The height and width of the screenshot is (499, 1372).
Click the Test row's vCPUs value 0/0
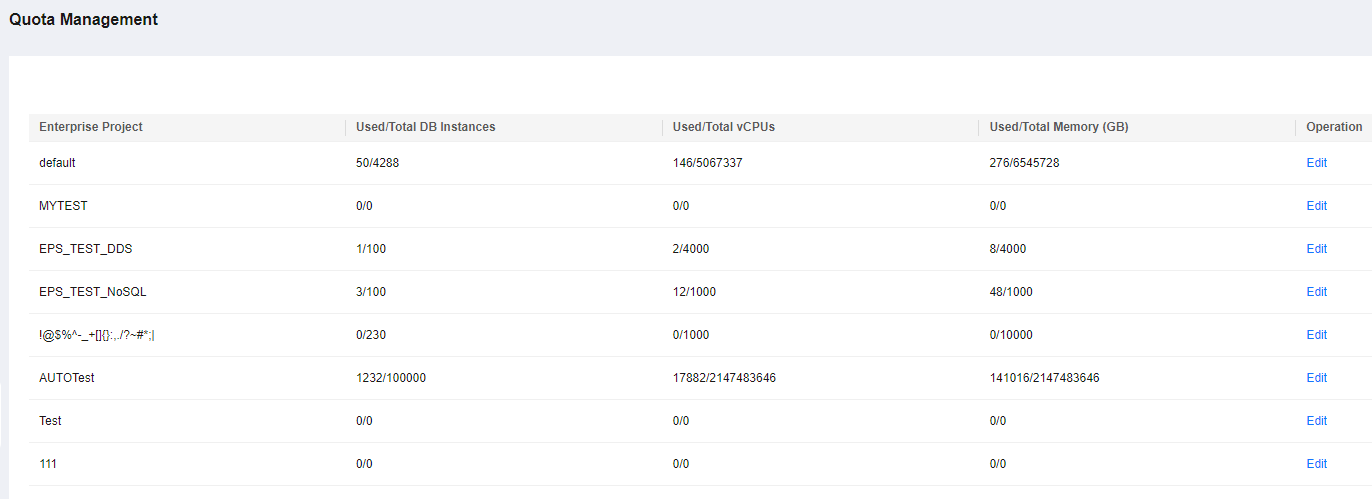(681, 421)
